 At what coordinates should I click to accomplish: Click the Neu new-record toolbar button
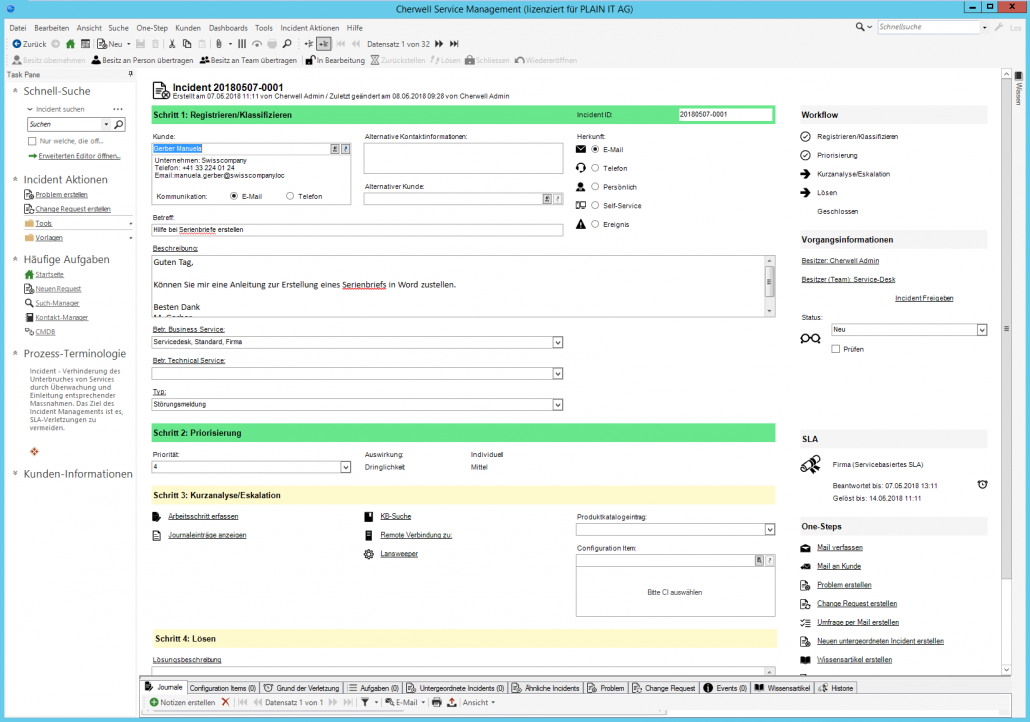tap(110, 44)
